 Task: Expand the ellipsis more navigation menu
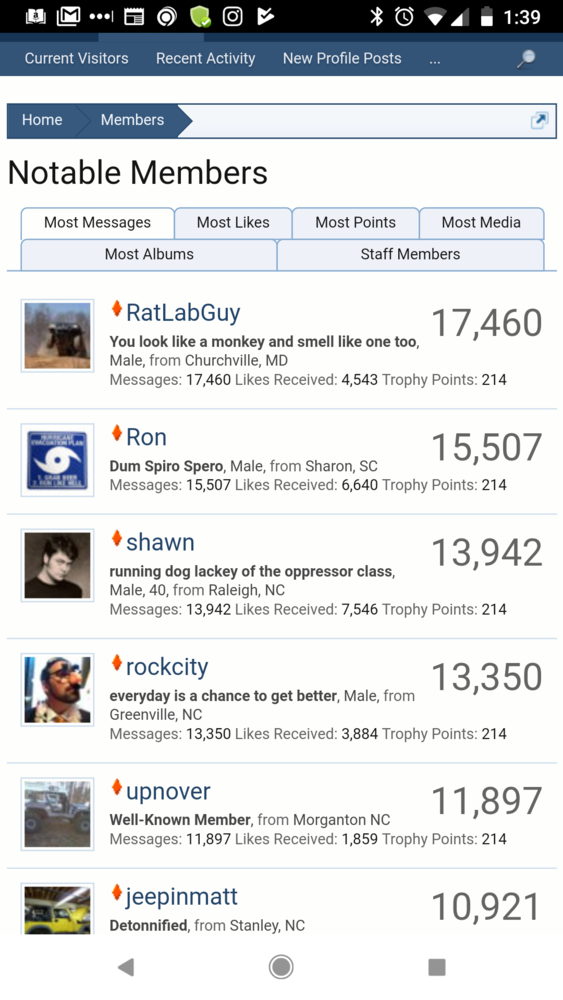click(435, 59)
